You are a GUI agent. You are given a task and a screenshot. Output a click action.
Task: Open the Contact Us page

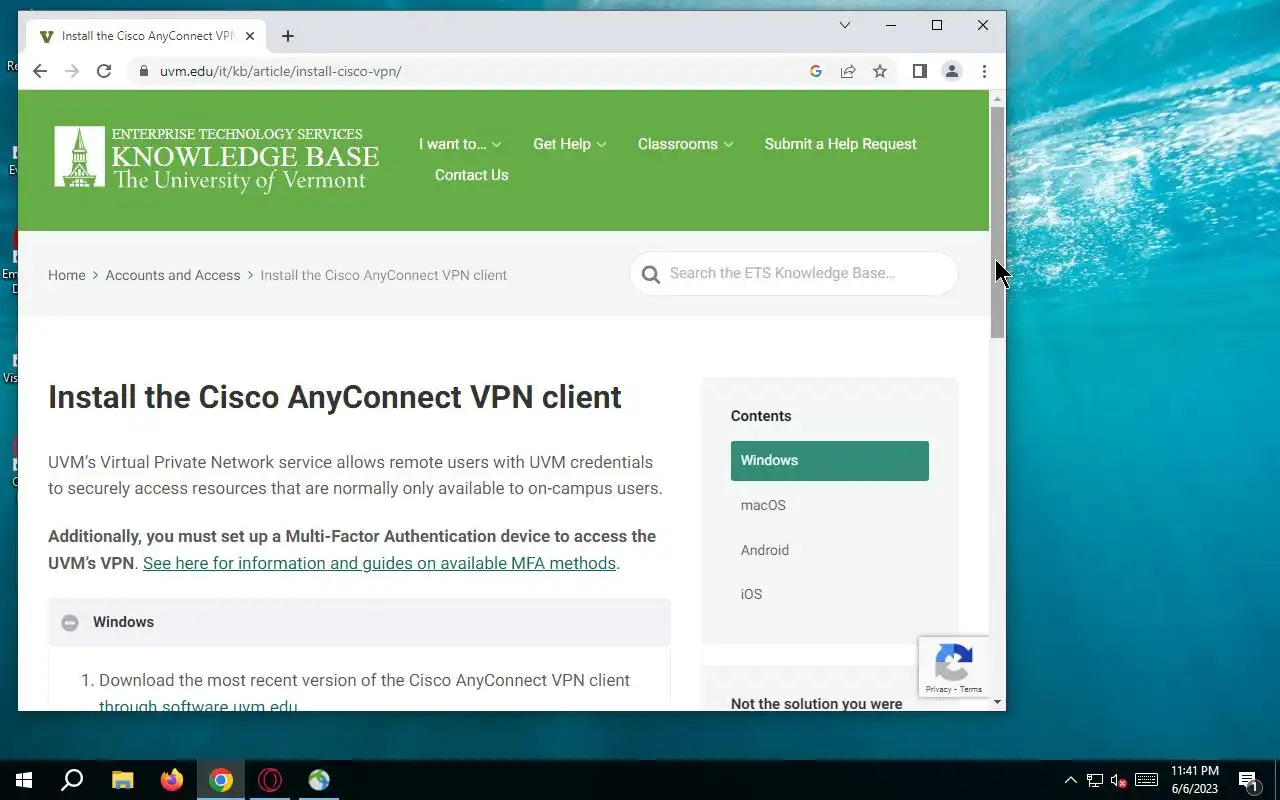[472, 175]
